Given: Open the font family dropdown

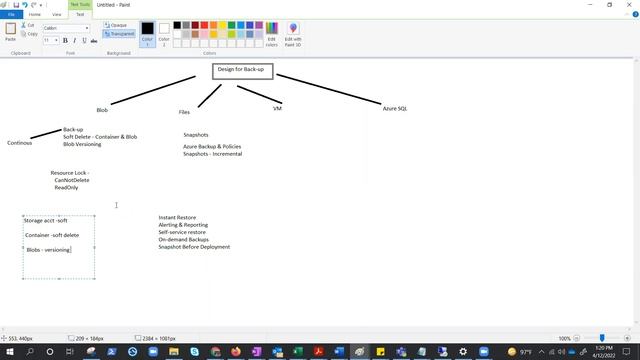Looking at the screenshot, I should [x=87, y=28].
